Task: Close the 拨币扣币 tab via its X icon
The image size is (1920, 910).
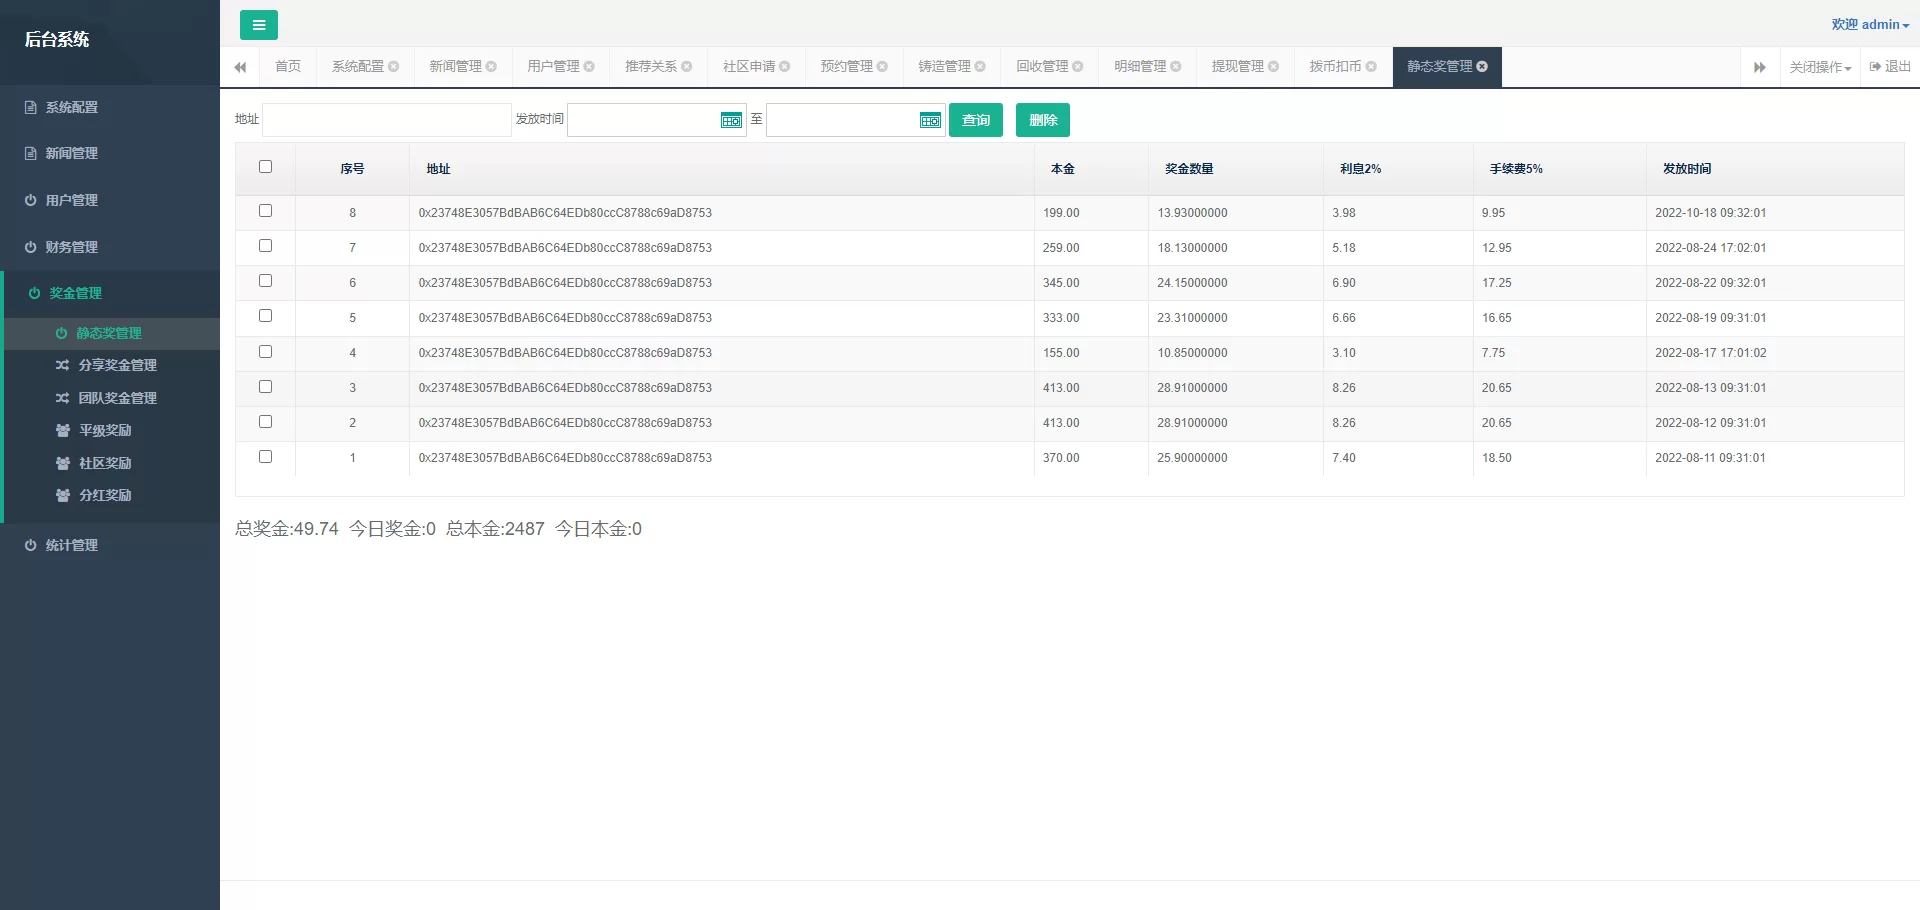Action: 1371,67
